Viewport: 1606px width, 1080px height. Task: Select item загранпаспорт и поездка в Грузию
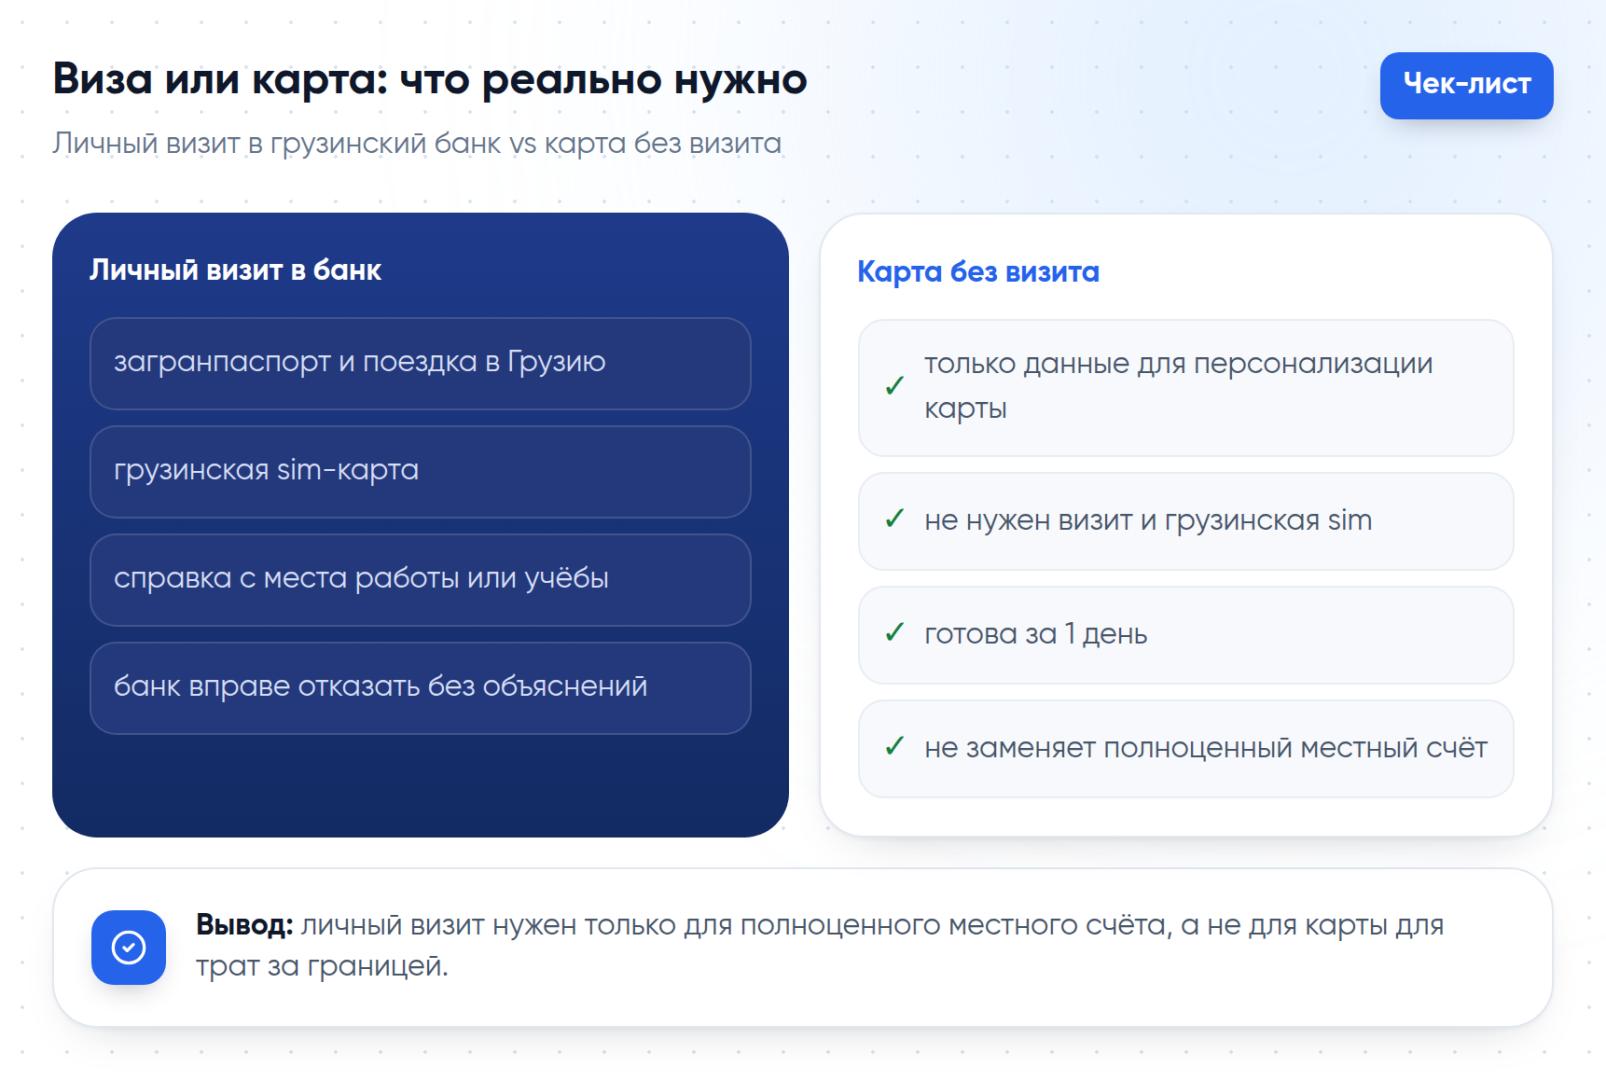[x=420, y=363]
